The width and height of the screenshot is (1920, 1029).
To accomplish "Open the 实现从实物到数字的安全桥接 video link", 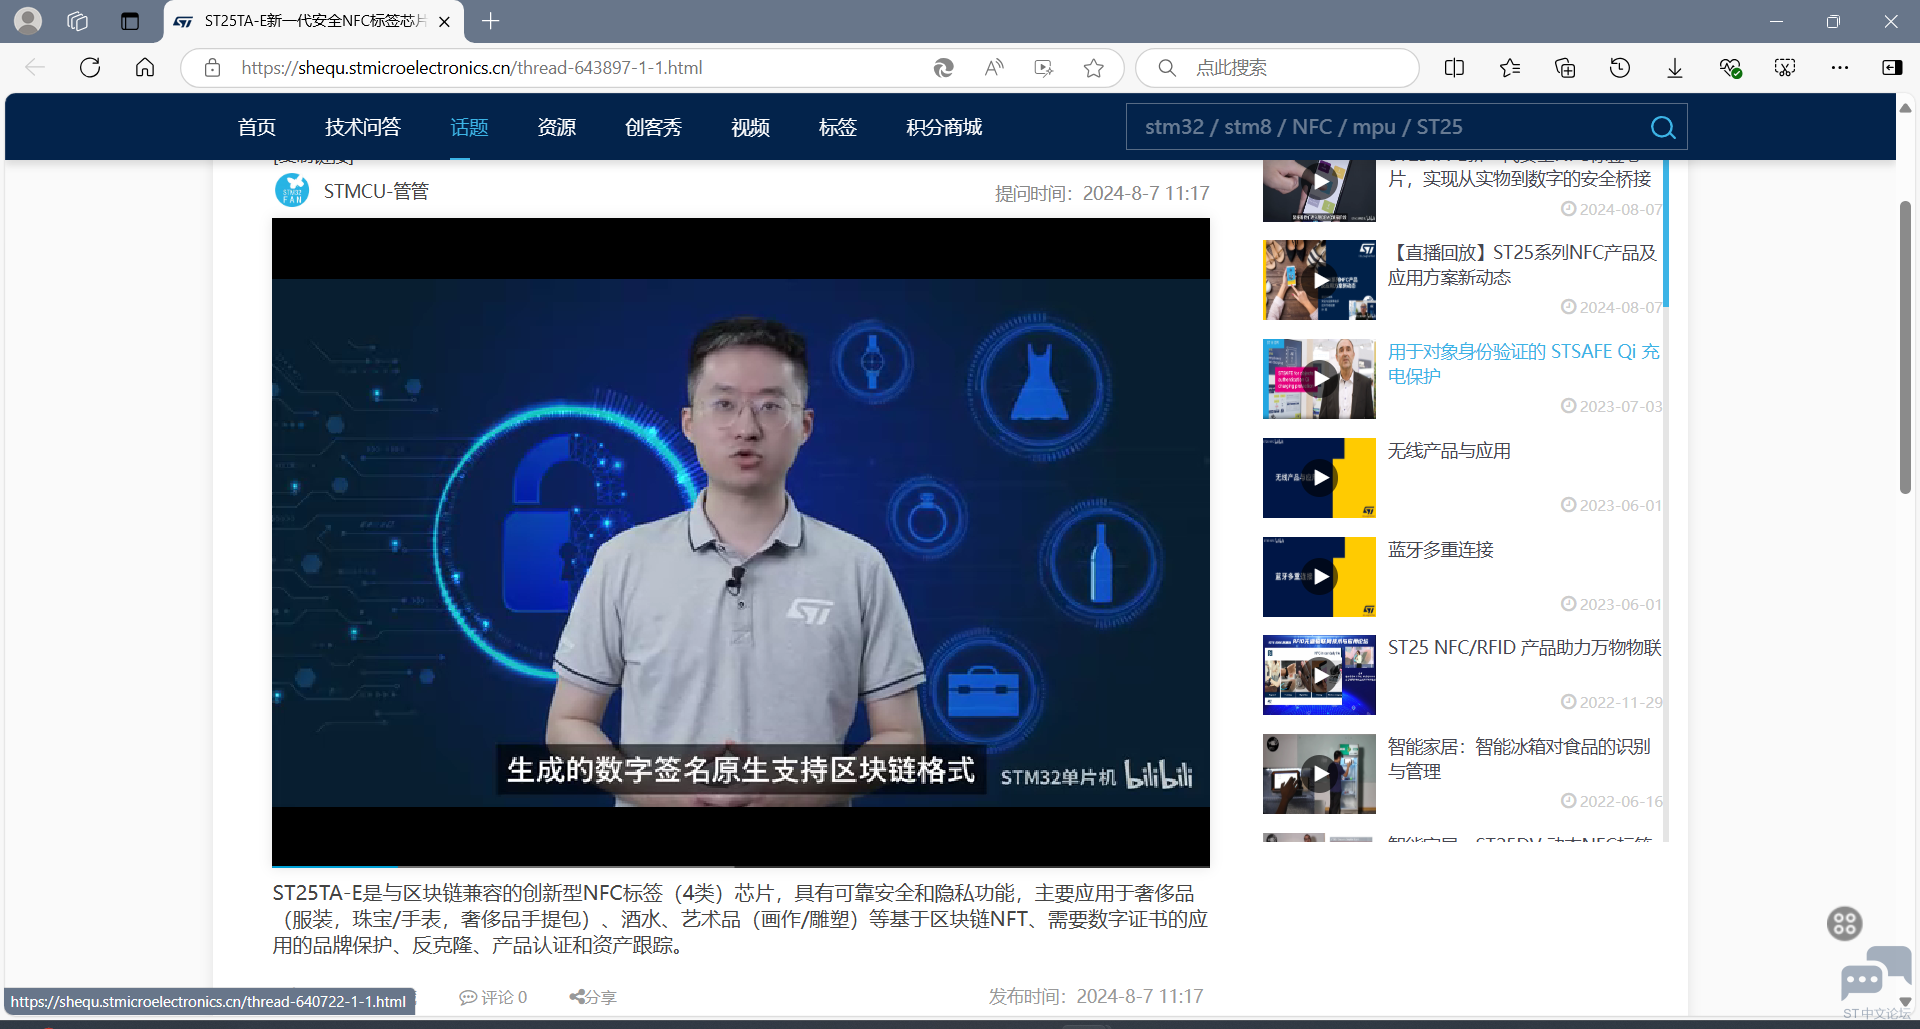I will [1520, 178].
